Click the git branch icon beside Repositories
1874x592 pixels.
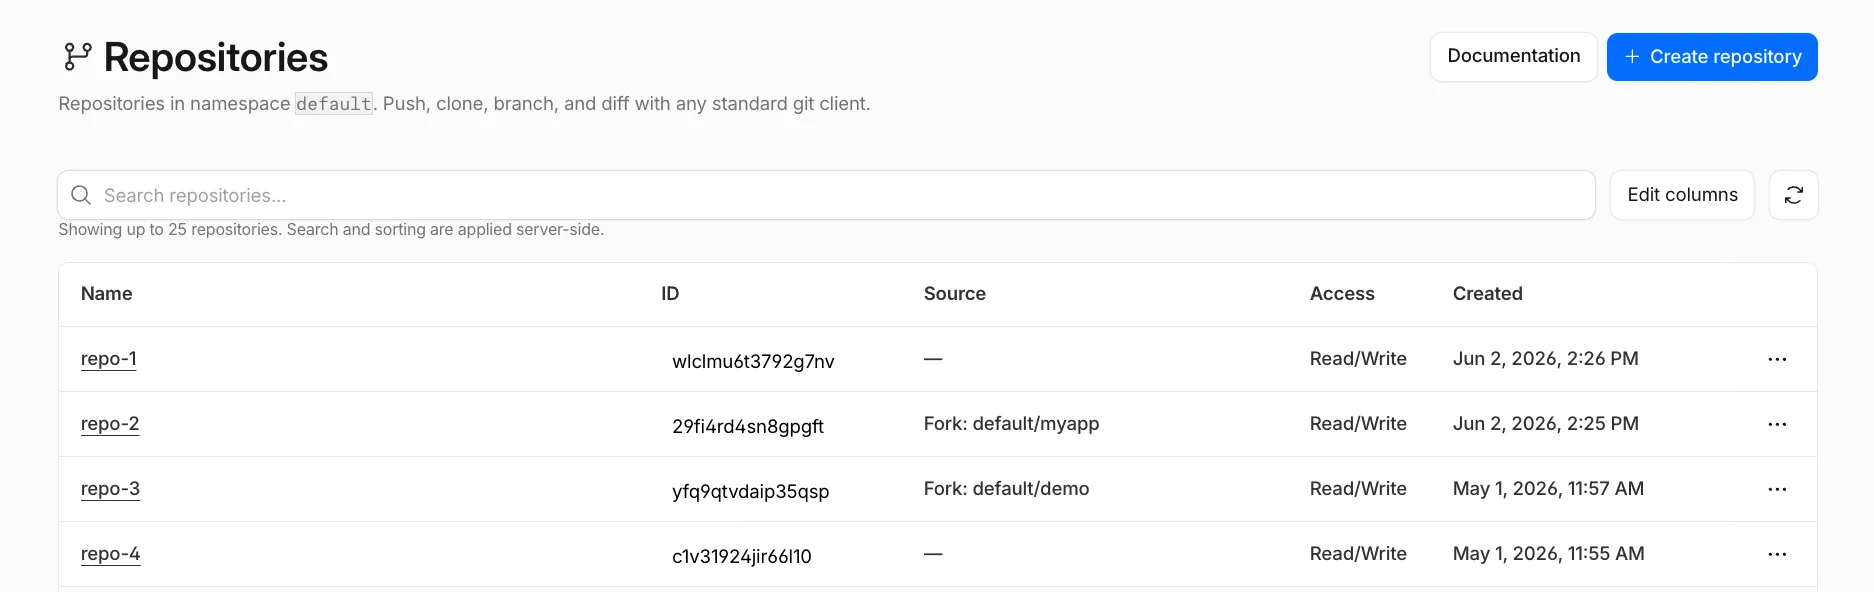[77, 57]
